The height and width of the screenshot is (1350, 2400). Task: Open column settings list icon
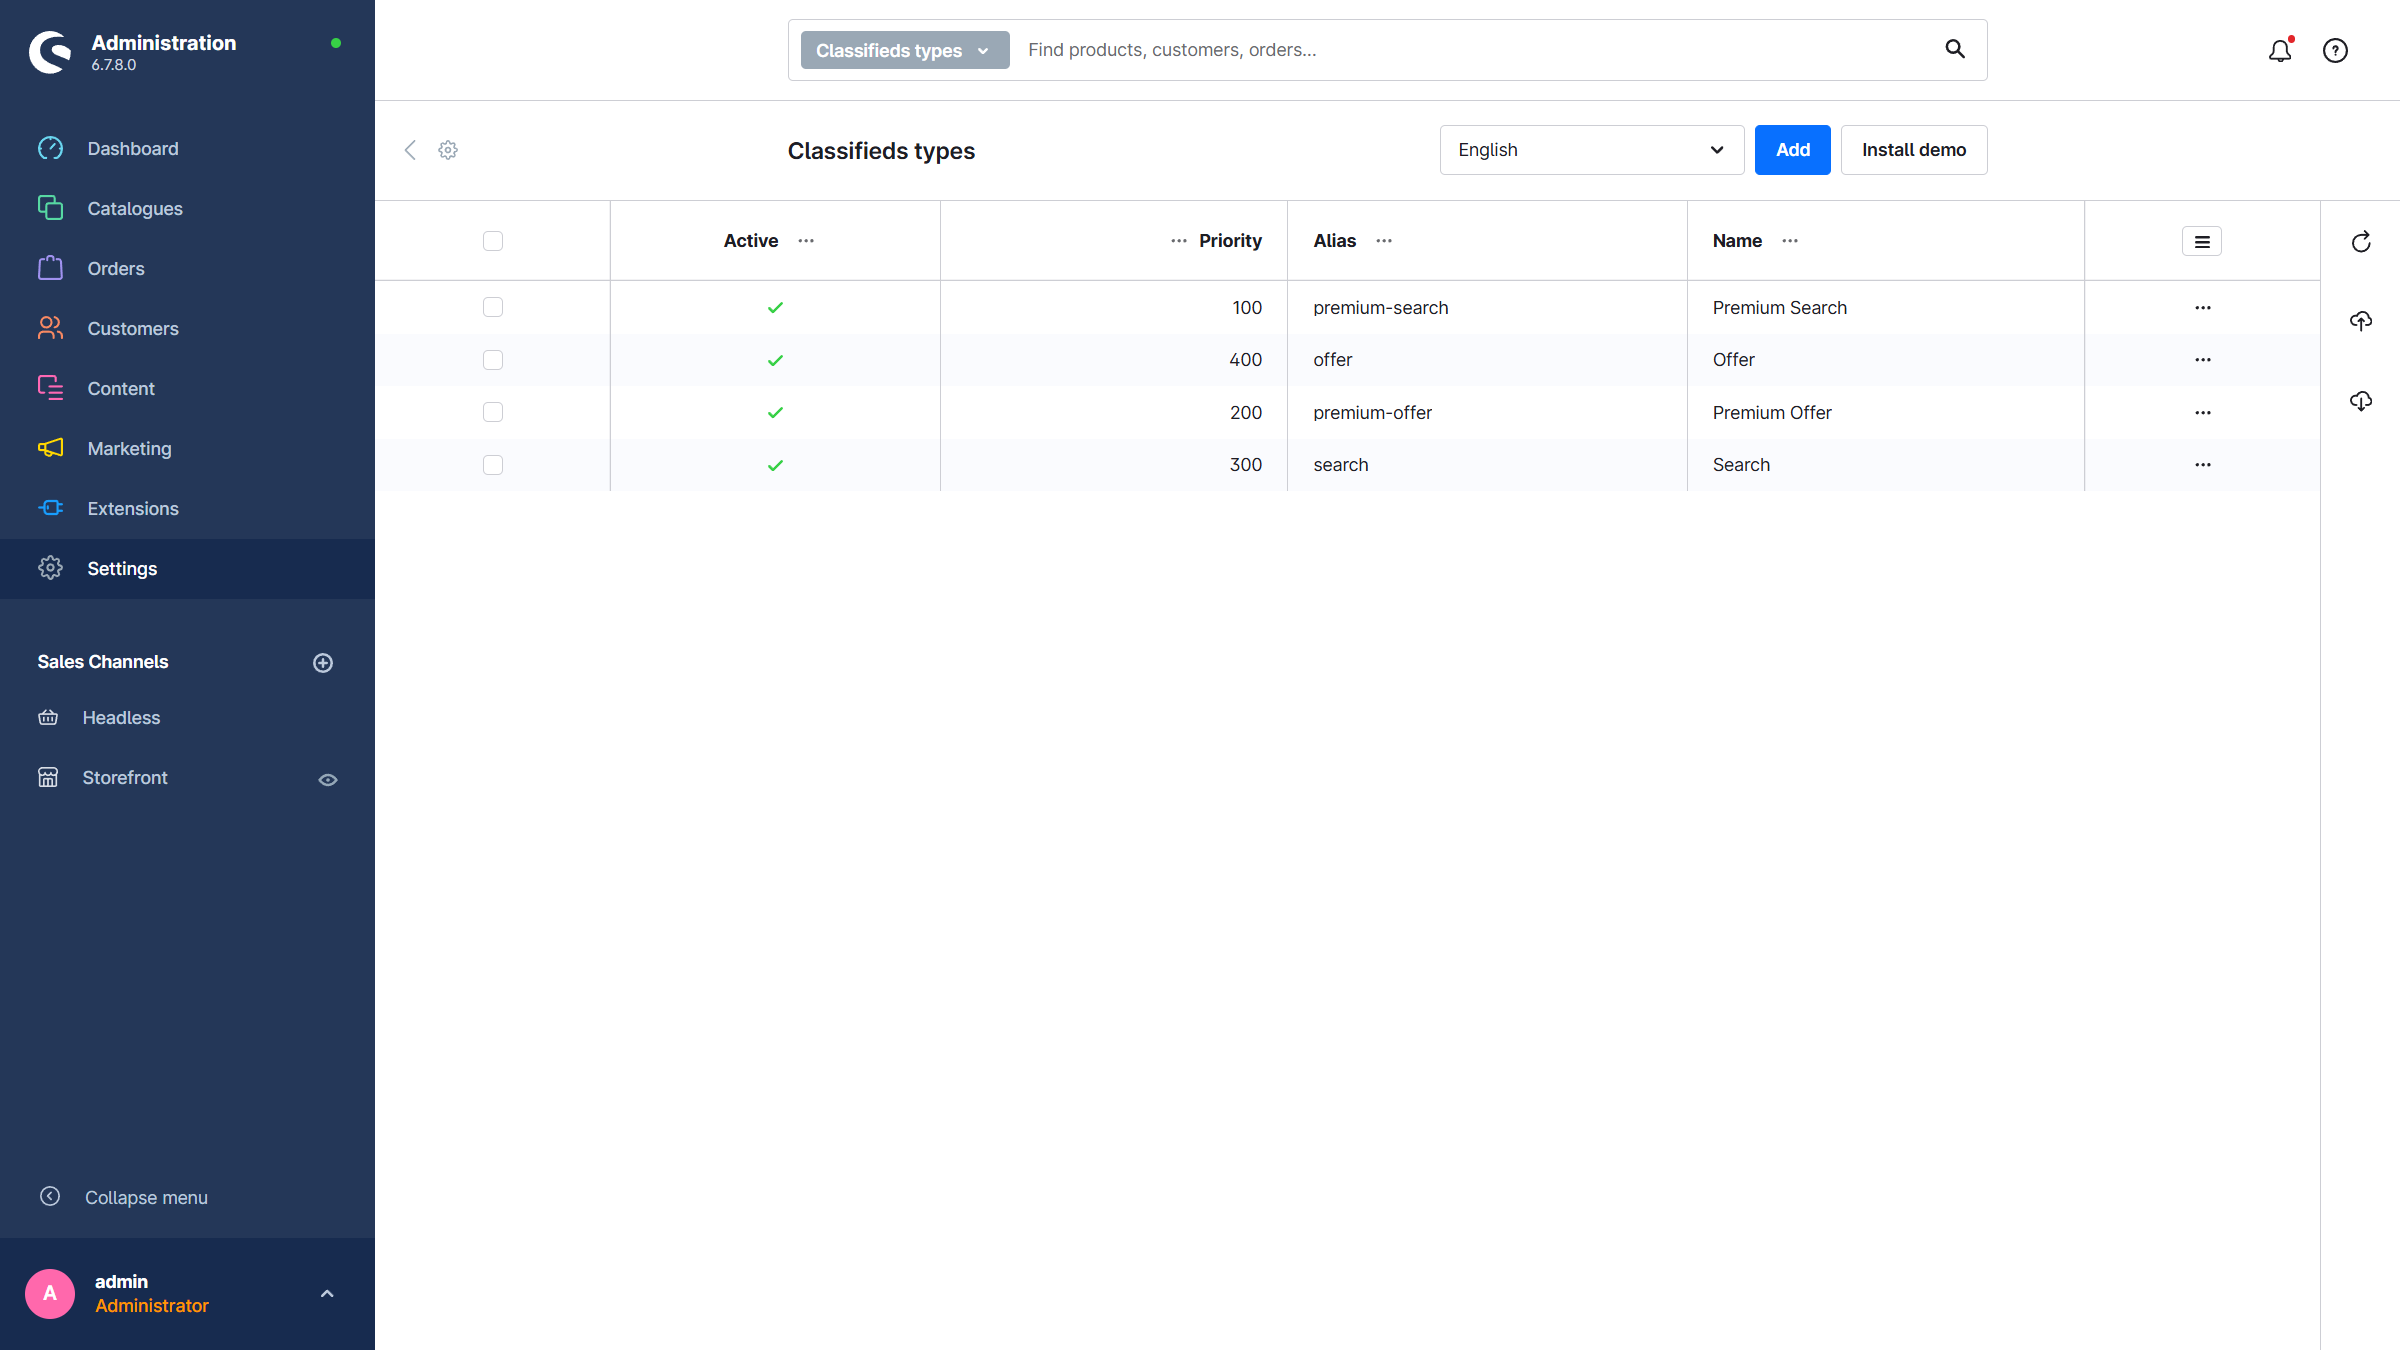pos(2201,241)
